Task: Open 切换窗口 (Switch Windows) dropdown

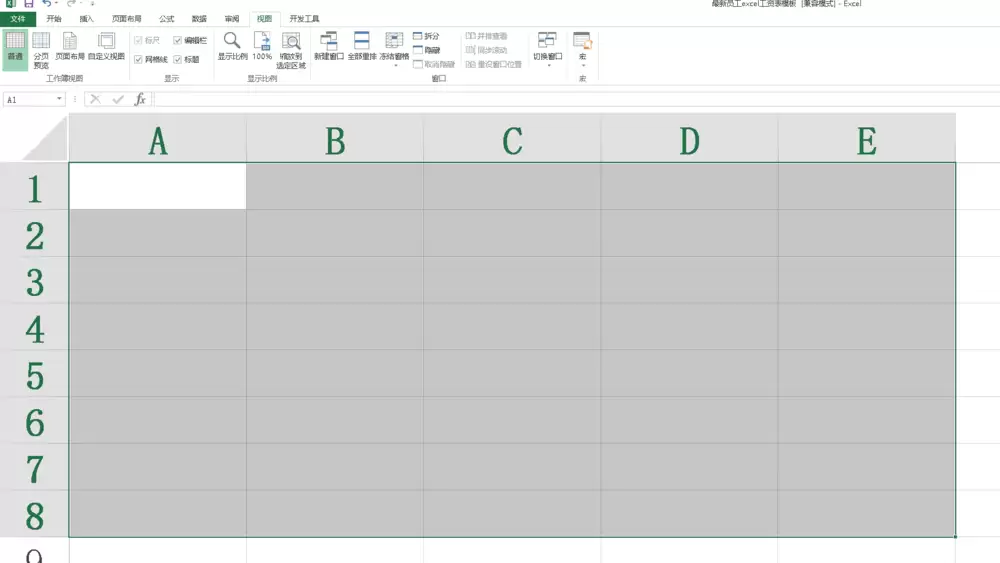Action: click(547, 48)
